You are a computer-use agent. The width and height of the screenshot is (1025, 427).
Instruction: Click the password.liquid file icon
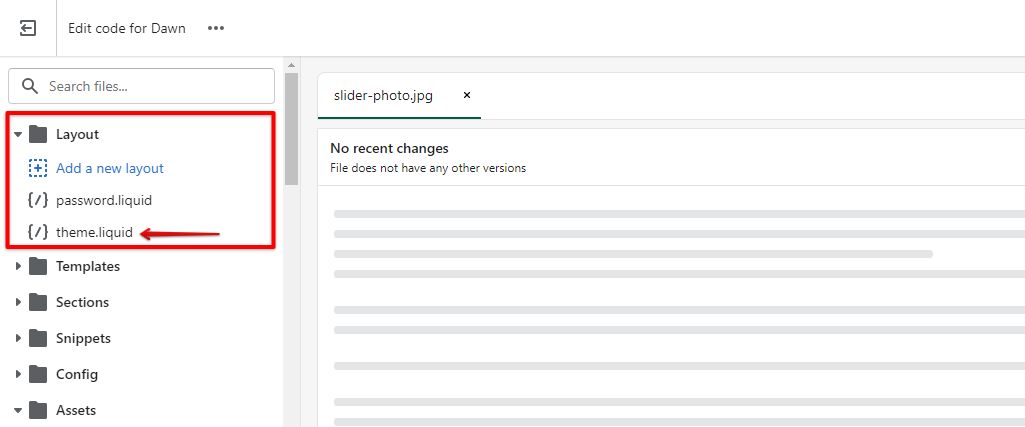[38, 200]
